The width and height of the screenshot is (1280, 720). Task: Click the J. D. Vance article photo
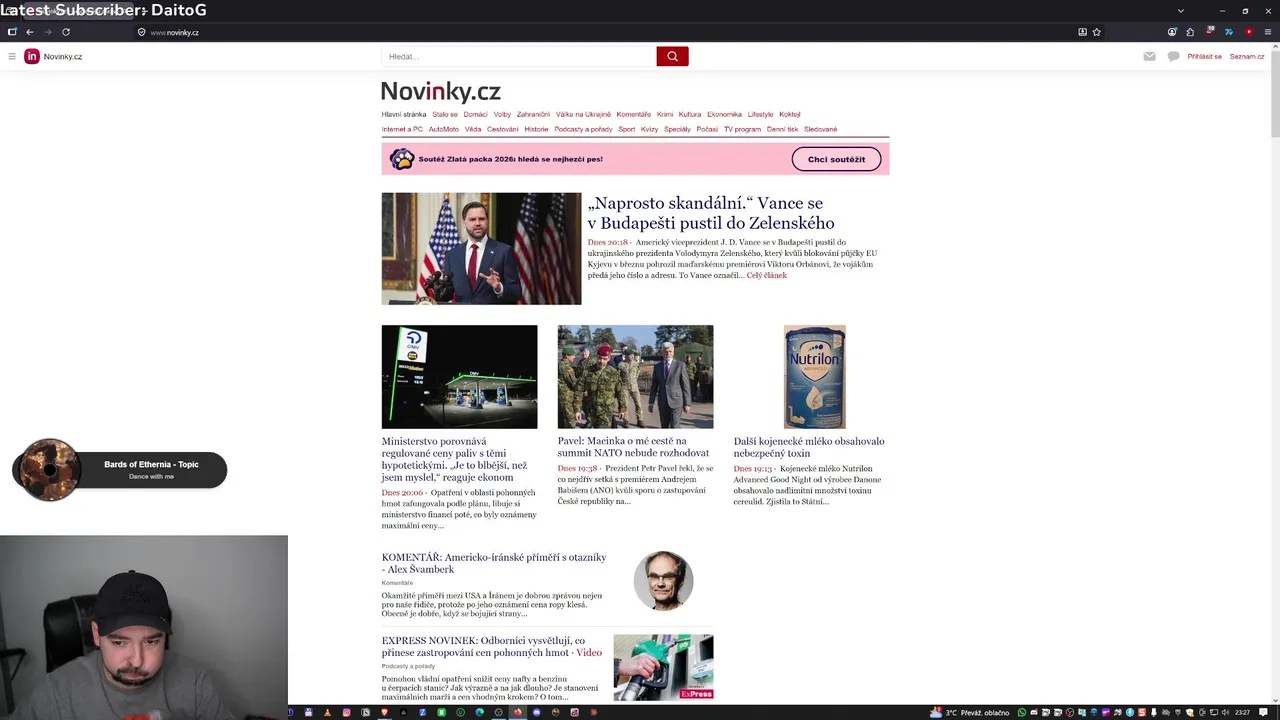(x=481, y=248)
